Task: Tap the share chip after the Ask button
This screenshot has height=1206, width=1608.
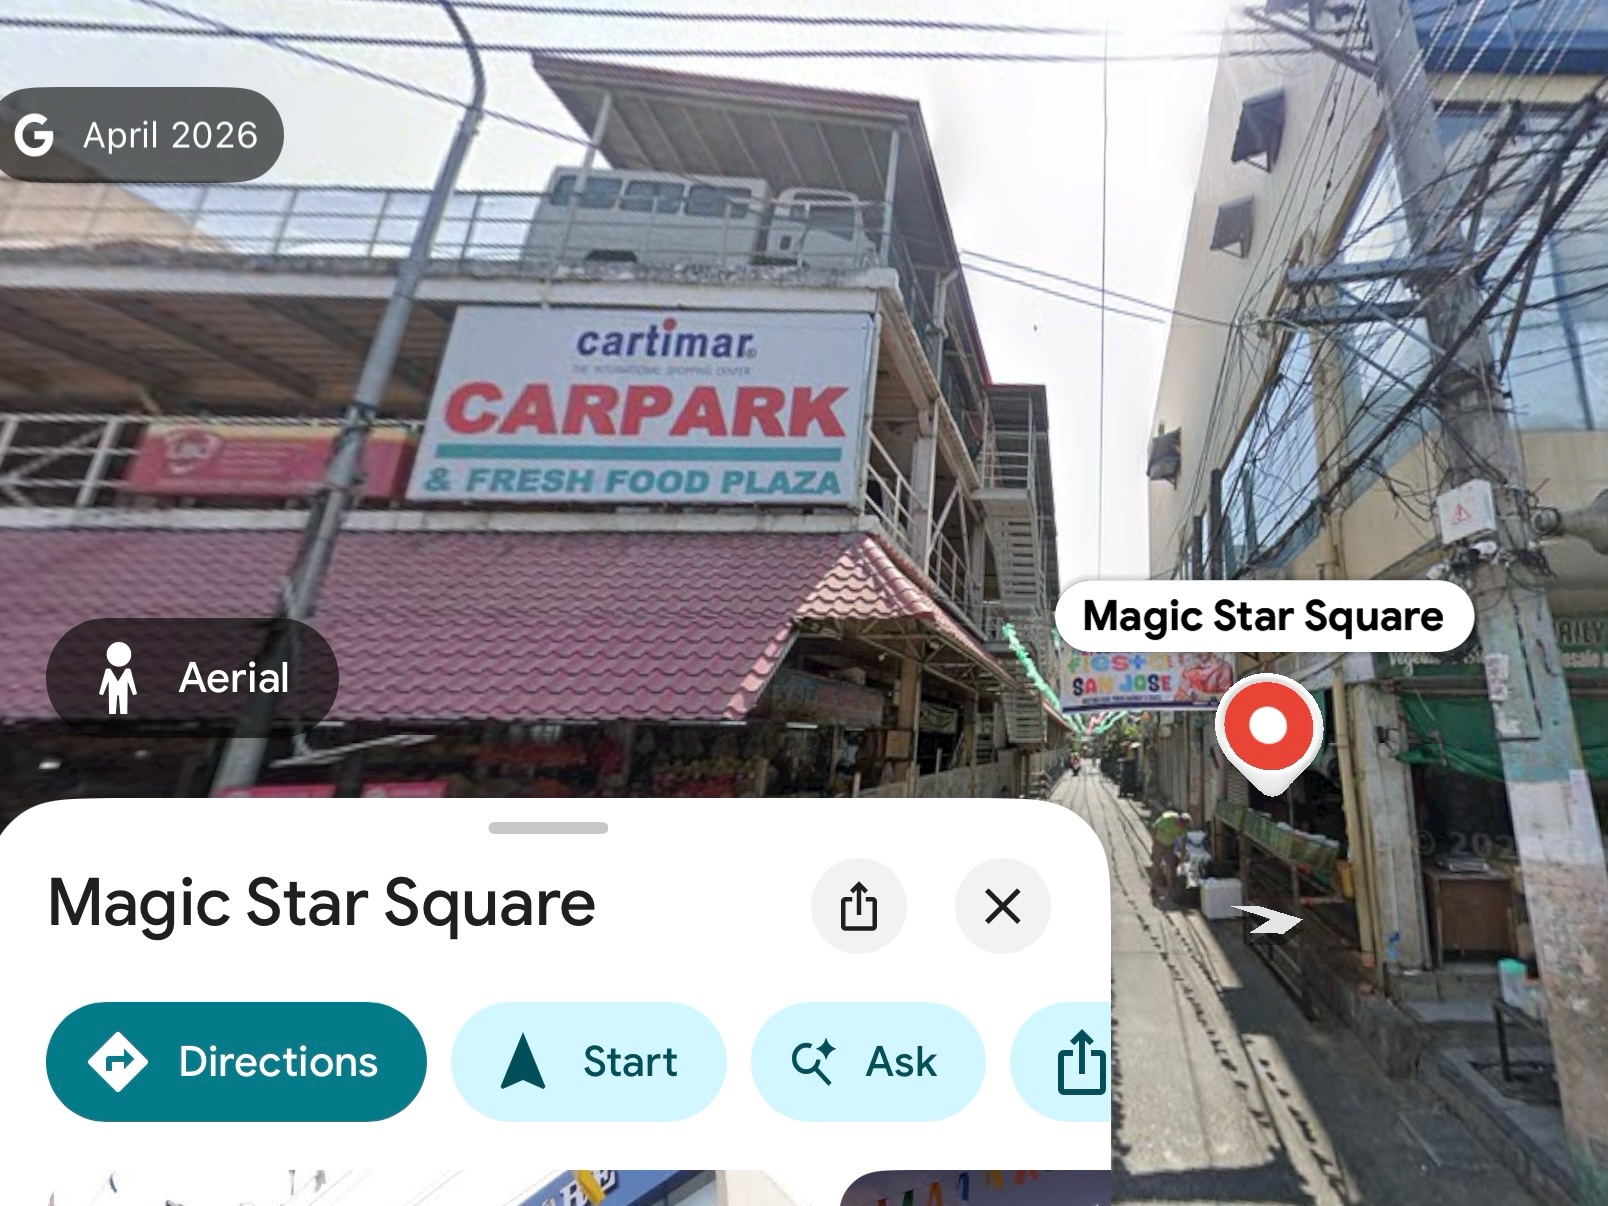Action: click(x=1062, y=1061)
